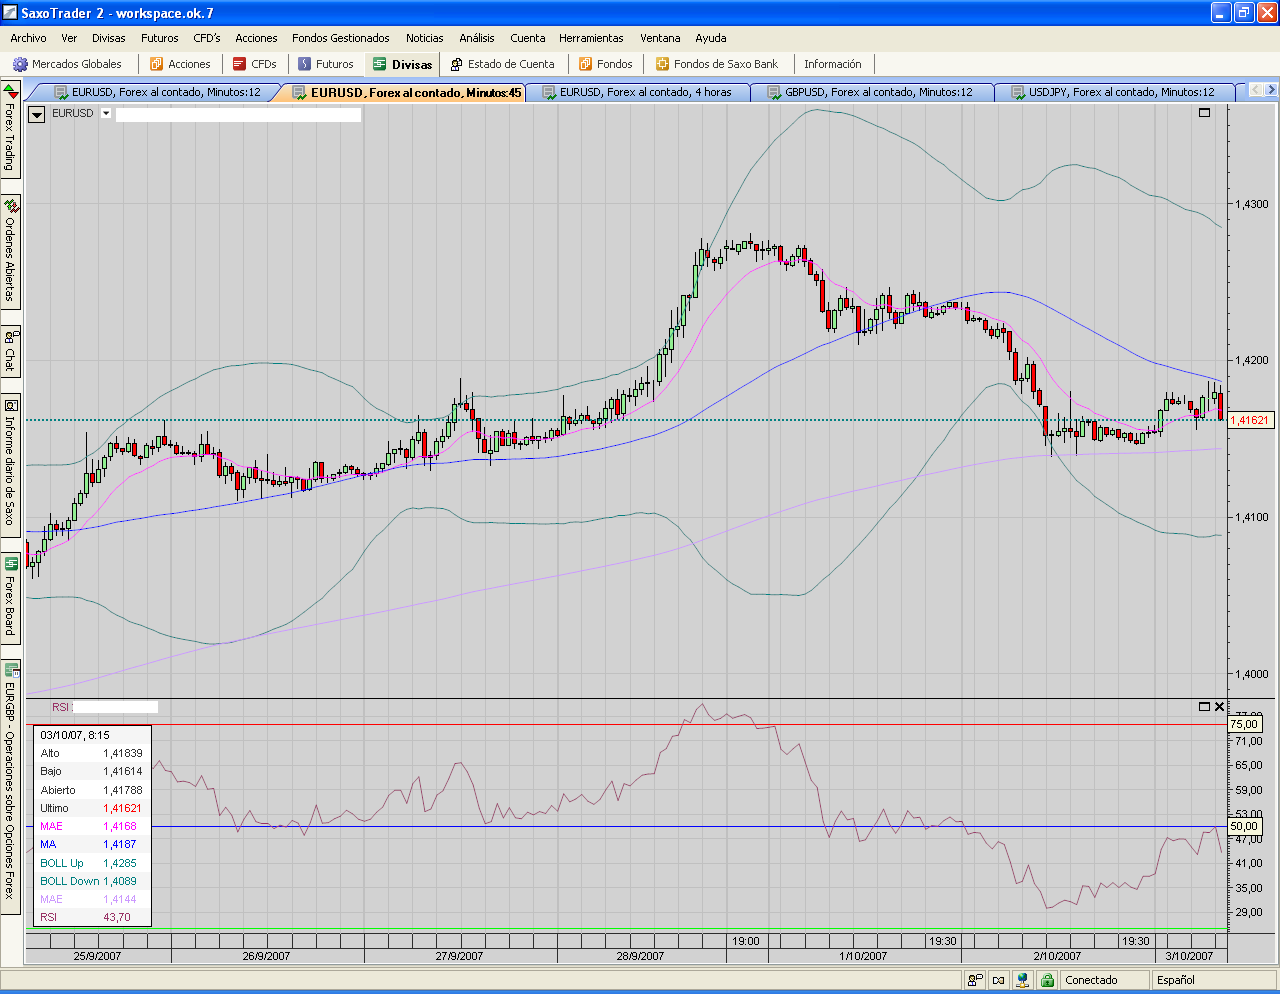
Task: Click the CFDs toolbar icon
Action: (x=240, y=64)
